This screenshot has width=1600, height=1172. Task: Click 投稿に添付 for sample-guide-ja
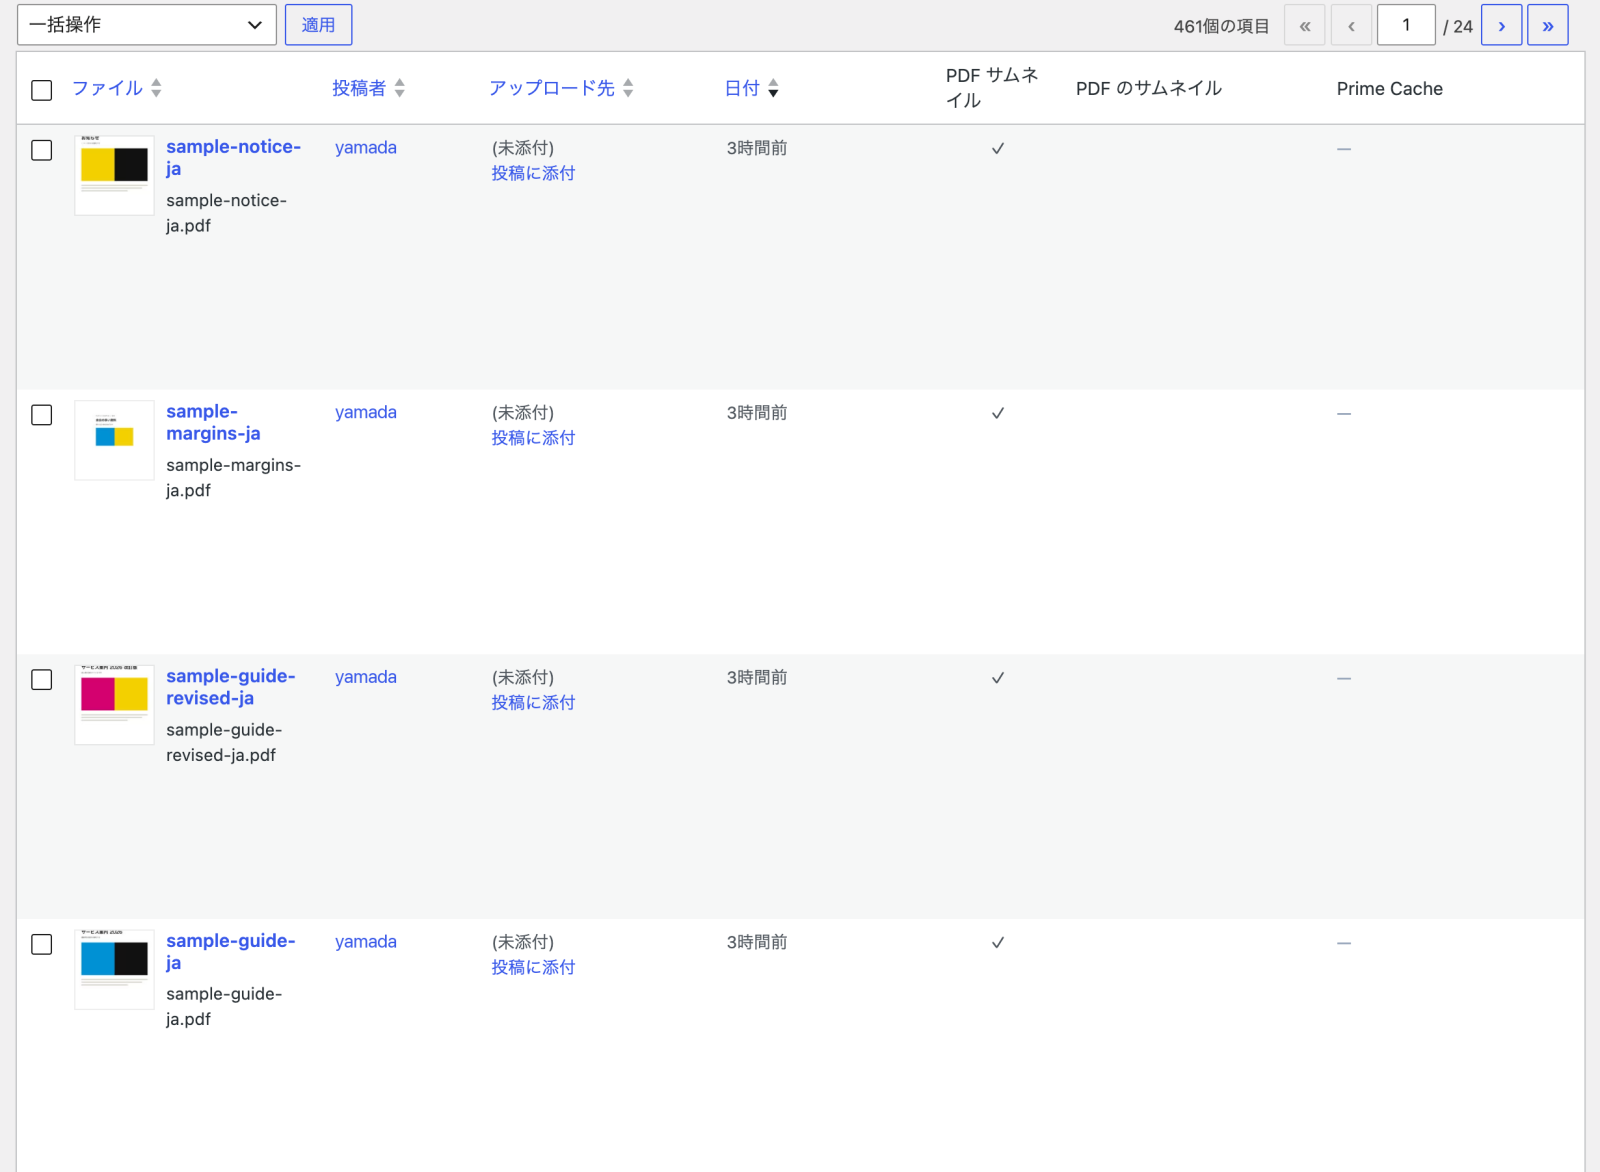[x=533, y=967]
